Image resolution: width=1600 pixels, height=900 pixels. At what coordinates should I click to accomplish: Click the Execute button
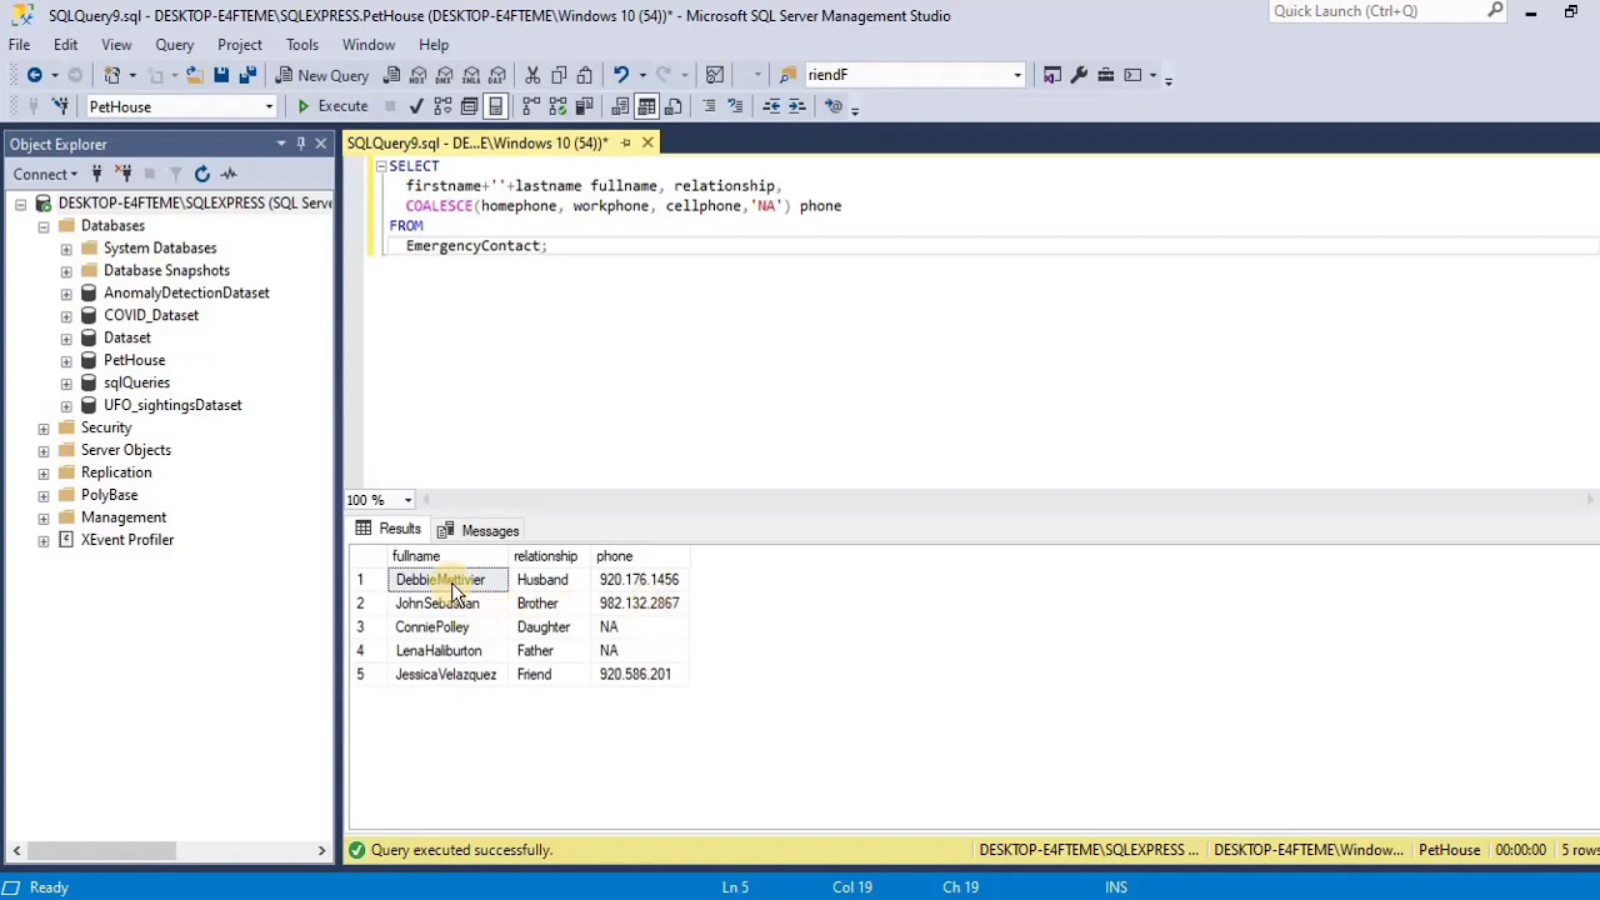[x=334, y=106]
